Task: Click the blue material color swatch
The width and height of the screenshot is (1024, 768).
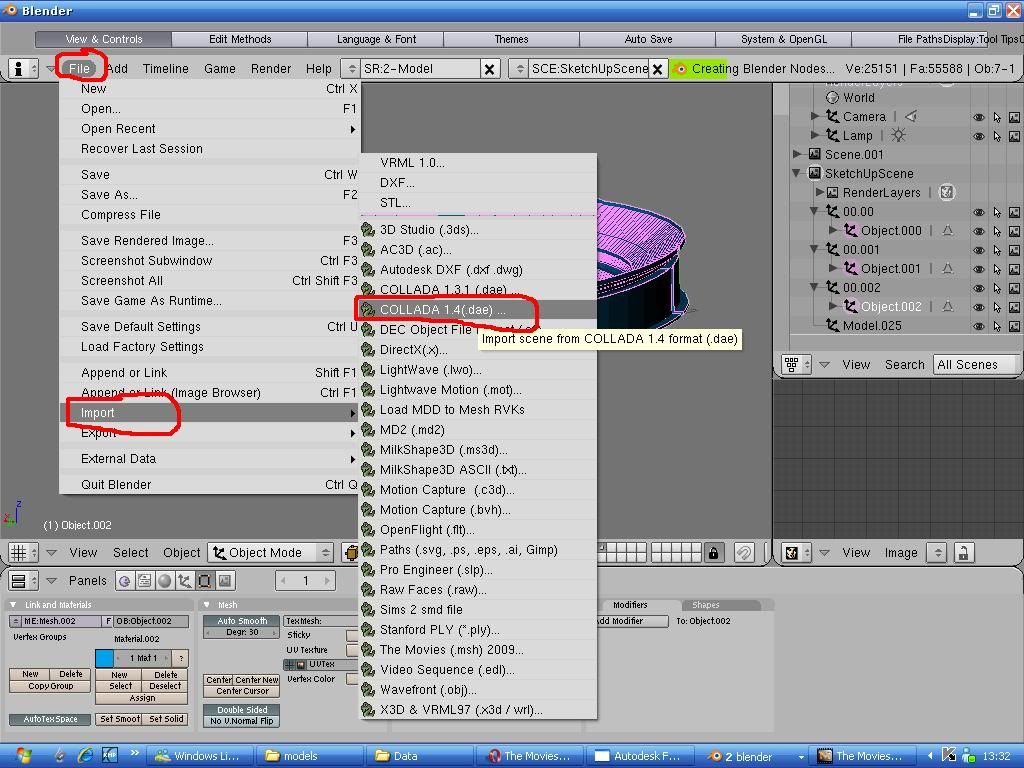Action: 104,658
